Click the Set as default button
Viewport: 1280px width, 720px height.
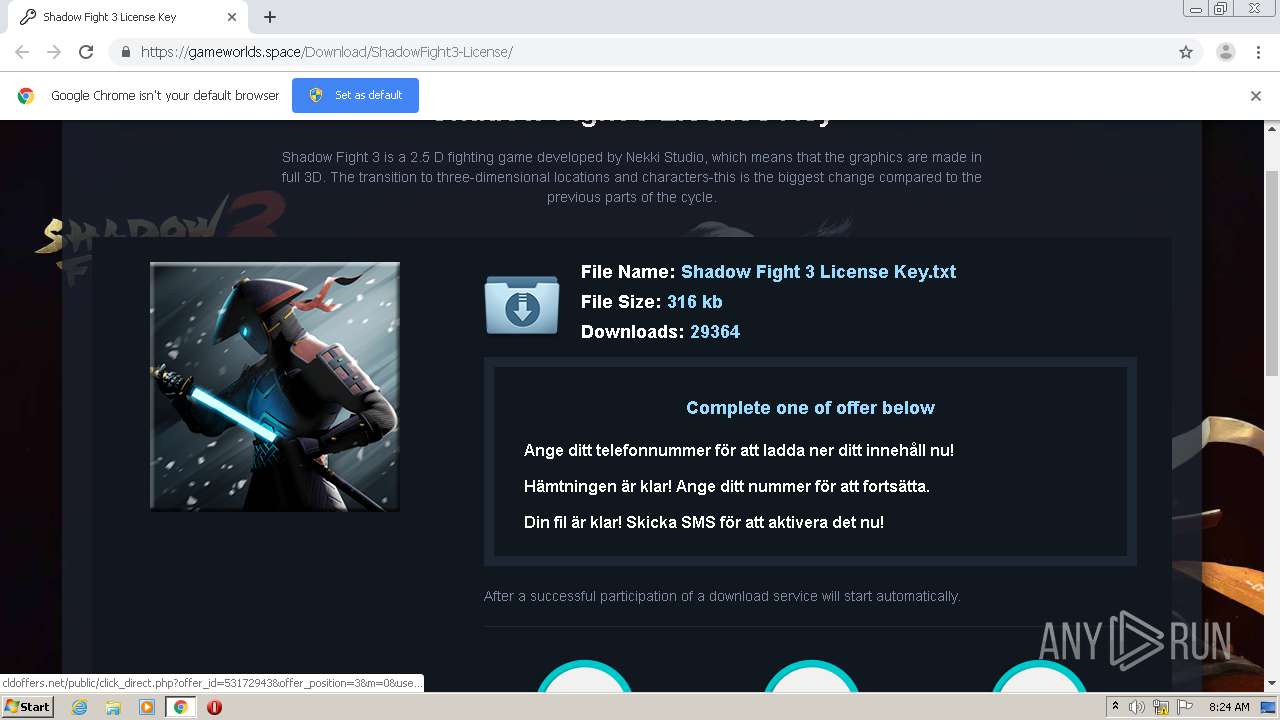(355, 95)
